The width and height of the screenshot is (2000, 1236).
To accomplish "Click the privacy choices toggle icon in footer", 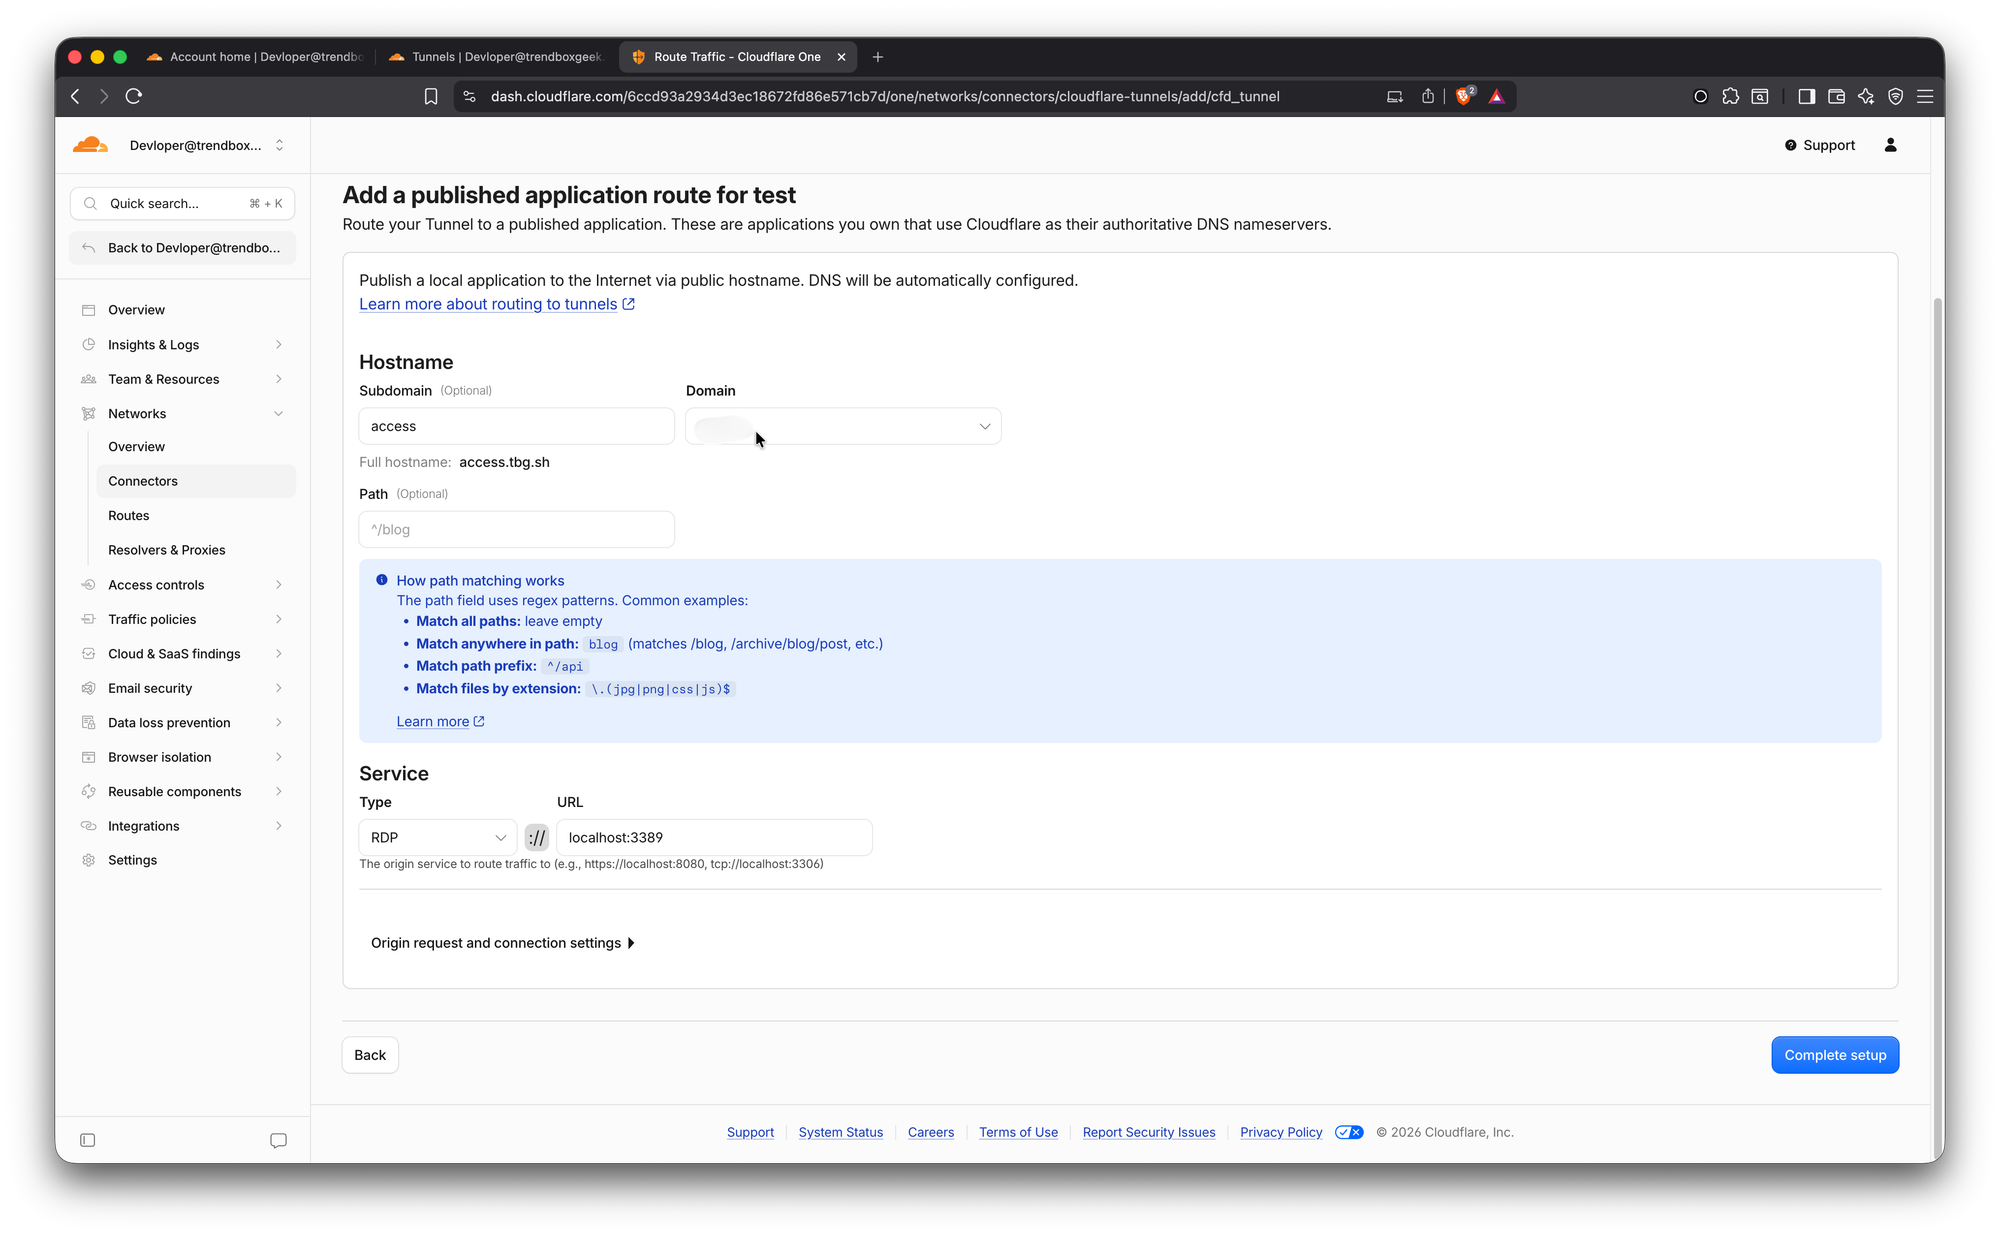I will (x=1349, y=1132).
